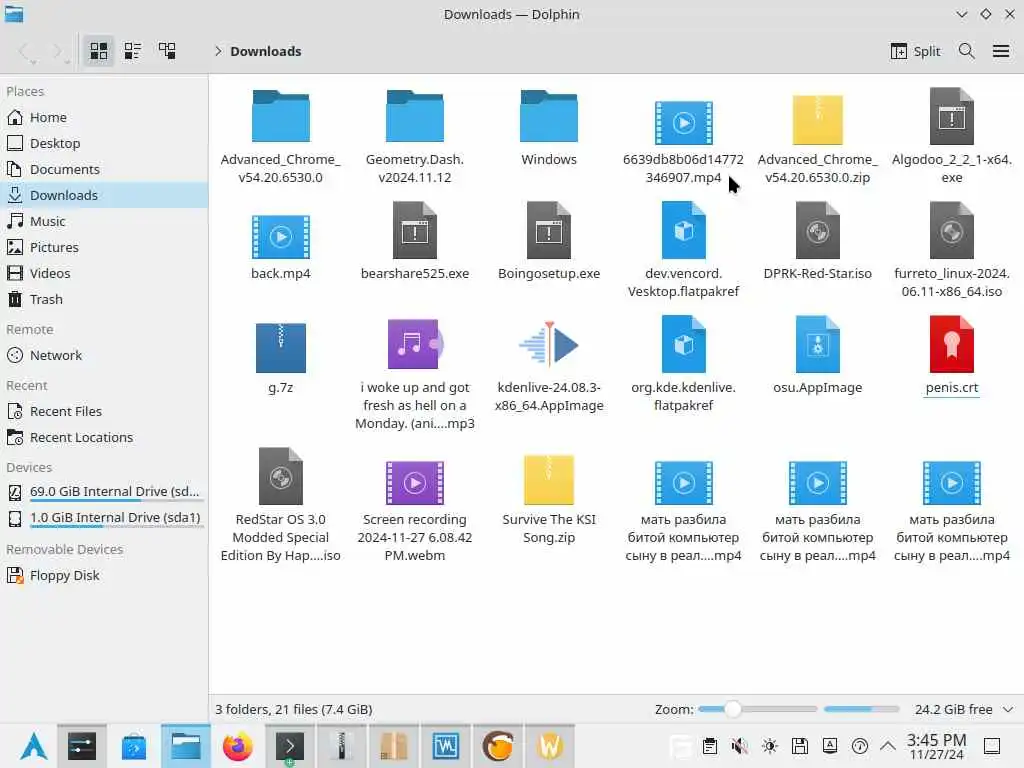The image size is (1024, 768).
Task: Open Pictures in Places panel
Action: tap(104, 248)
